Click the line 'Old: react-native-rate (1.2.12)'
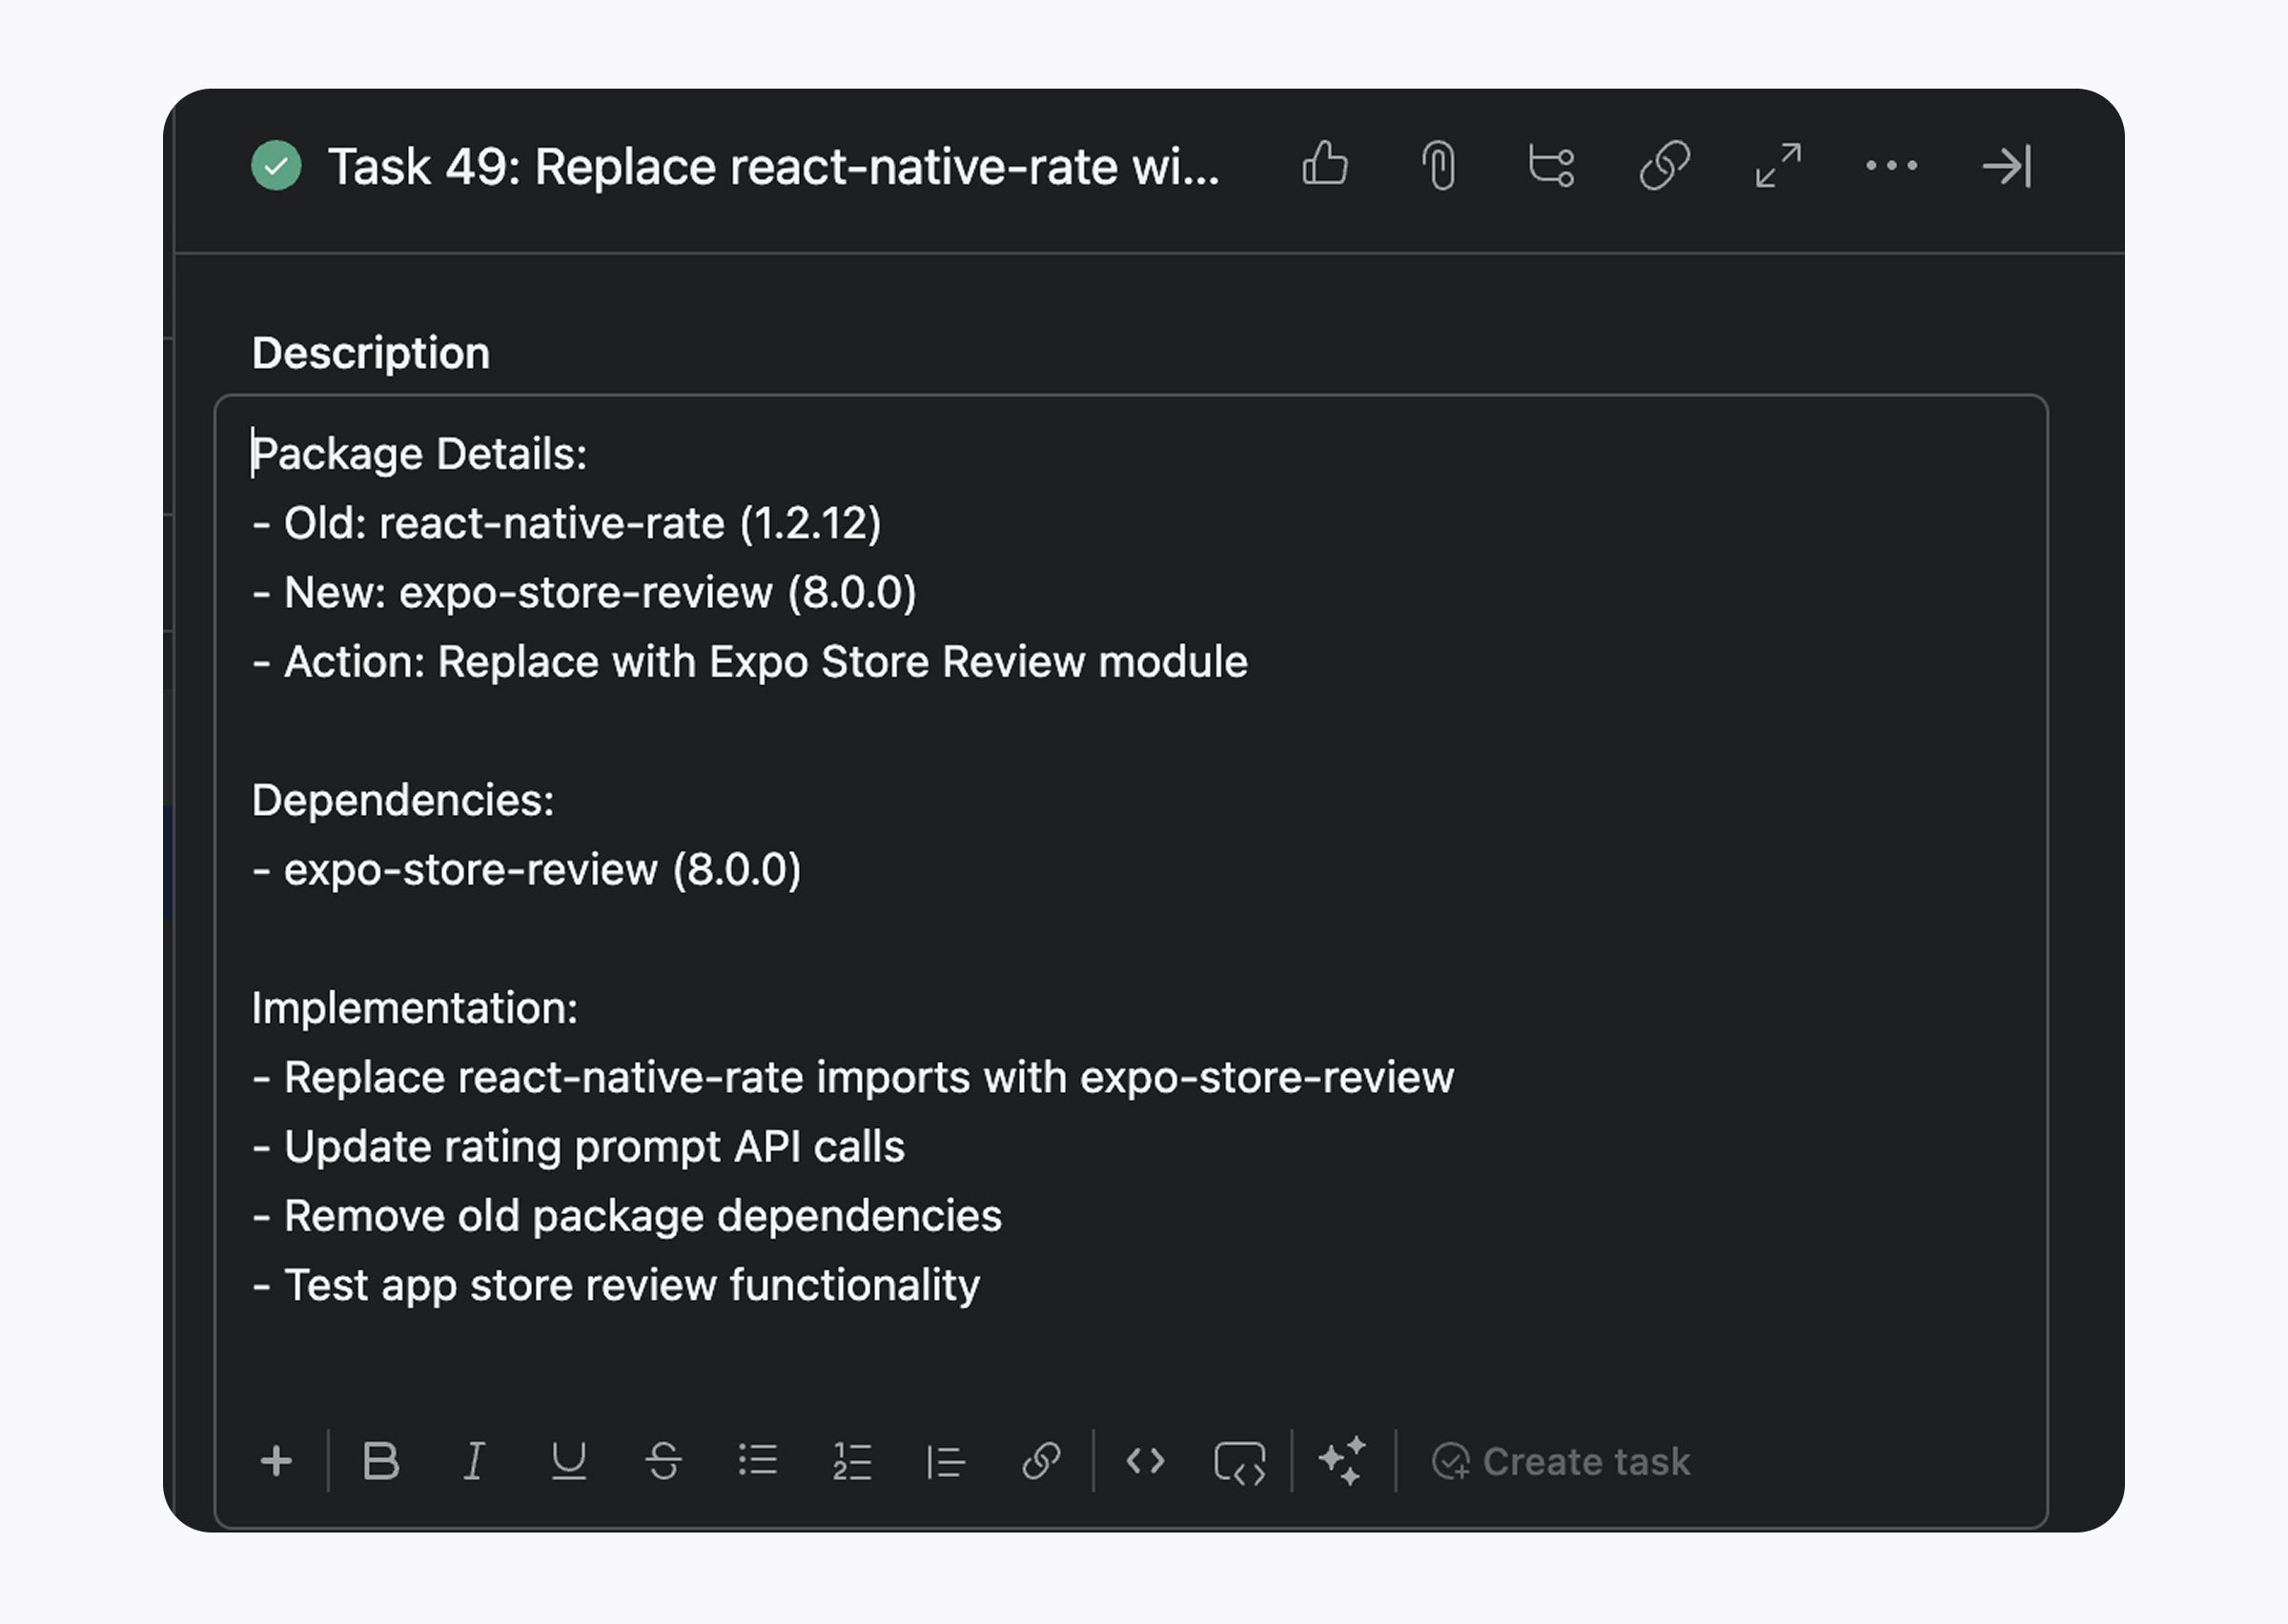The width and height of the screenshot is (2288, 1624). pos(567,523)
